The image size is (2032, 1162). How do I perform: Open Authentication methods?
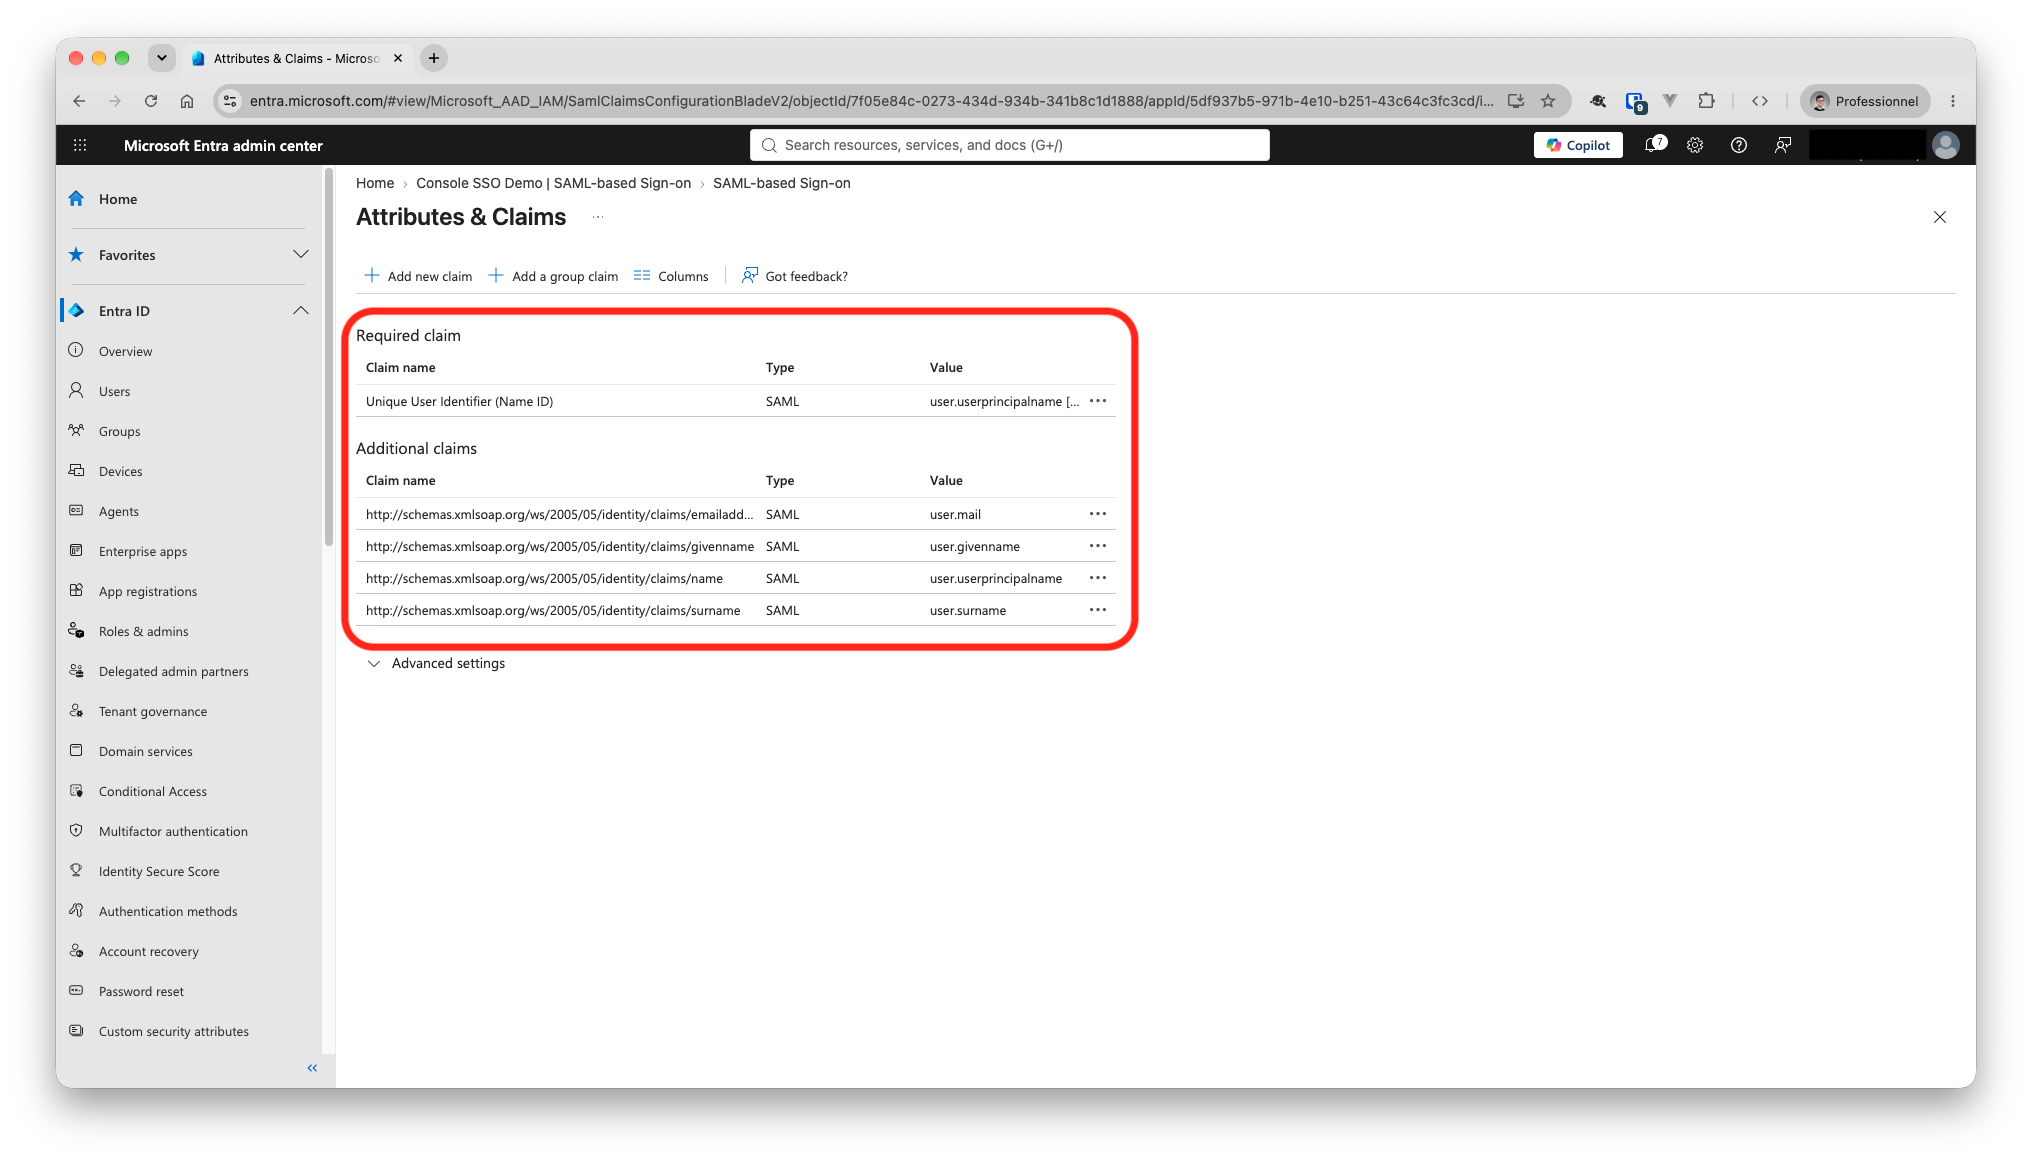tap(167, 911)
